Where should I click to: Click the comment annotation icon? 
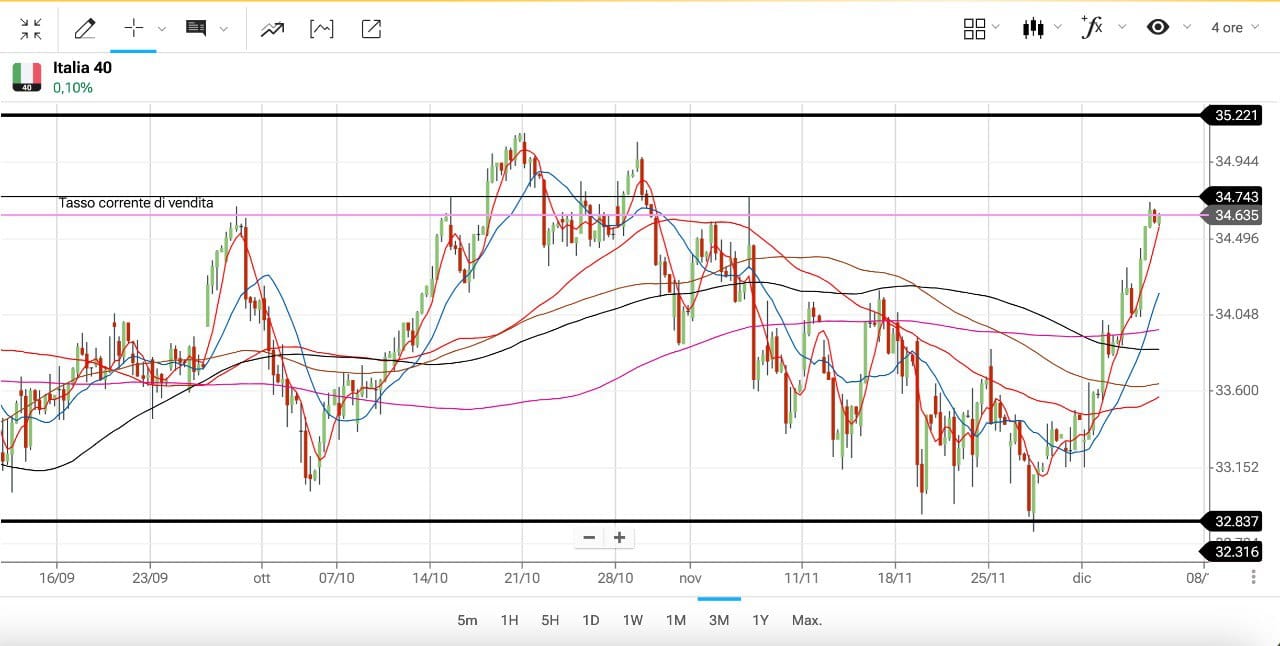196,28
